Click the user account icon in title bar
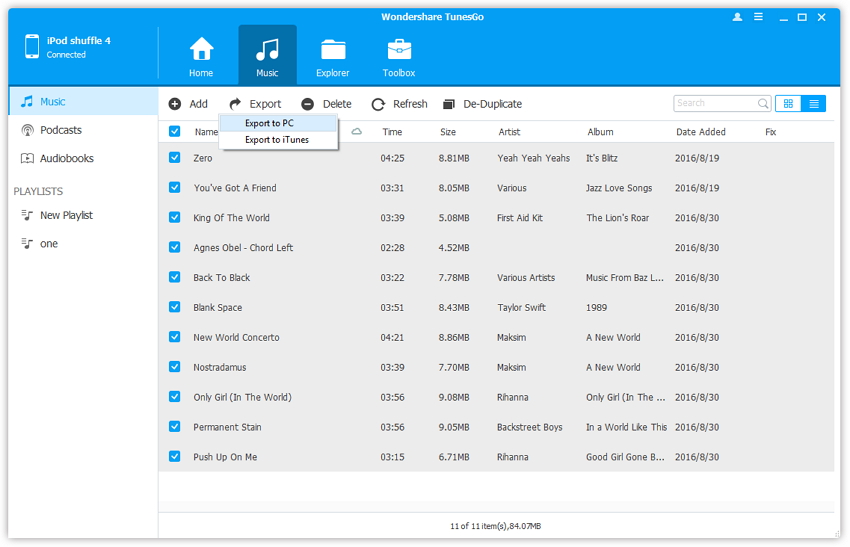This screenshot has width=850, height=547. (738, 17)
